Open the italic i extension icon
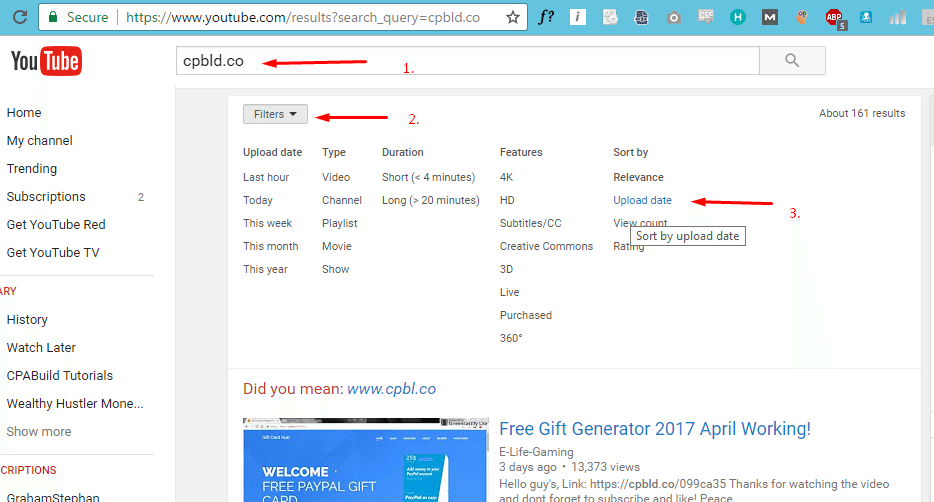Screen dimensions: 934x502 click(577, 17)
